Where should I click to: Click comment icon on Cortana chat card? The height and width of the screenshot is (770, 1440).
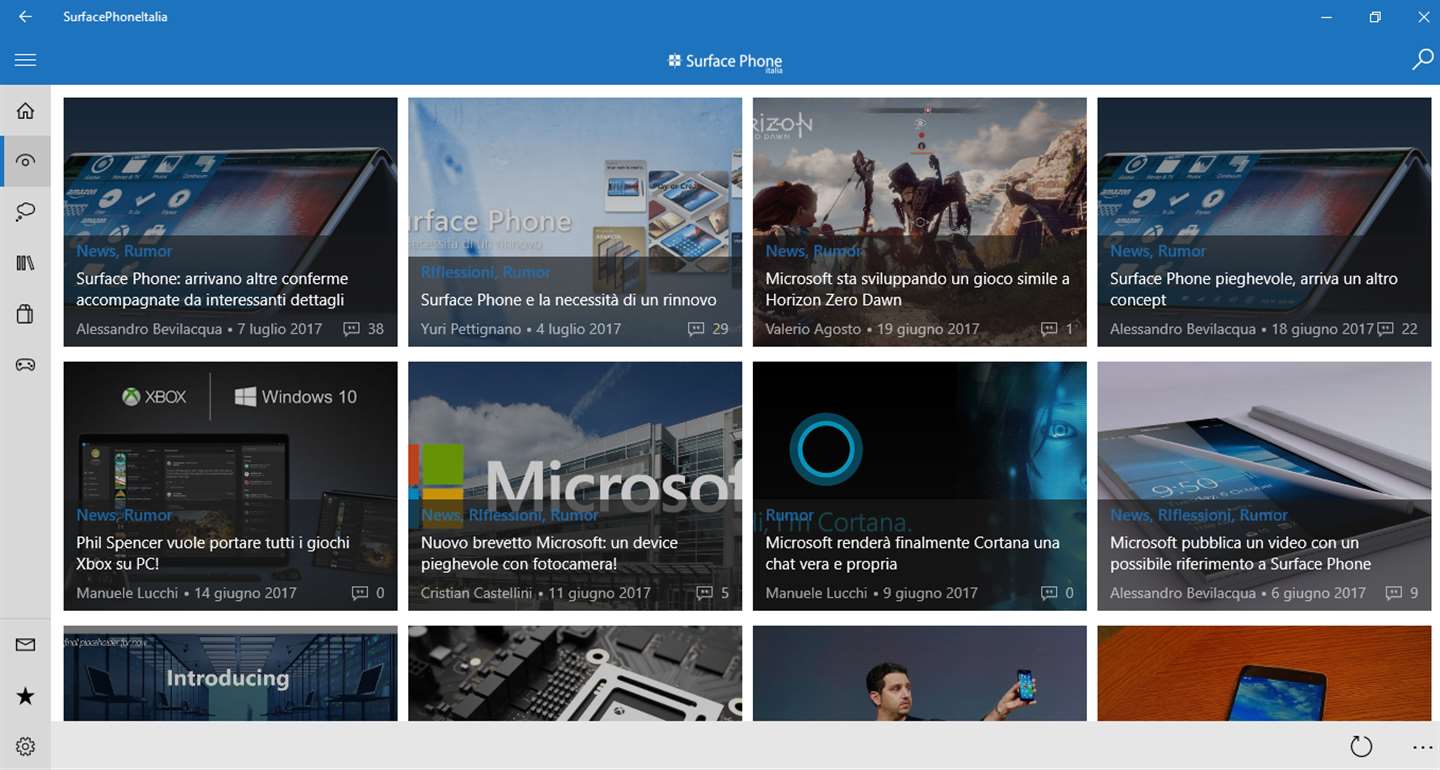tap(1049, 593)
